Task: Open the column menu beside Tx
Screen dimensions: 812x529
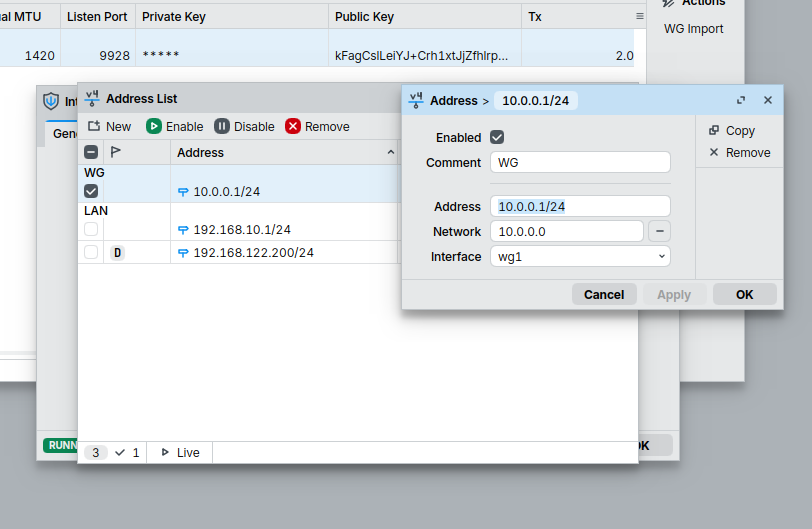Action: click(x=639, y=17)
